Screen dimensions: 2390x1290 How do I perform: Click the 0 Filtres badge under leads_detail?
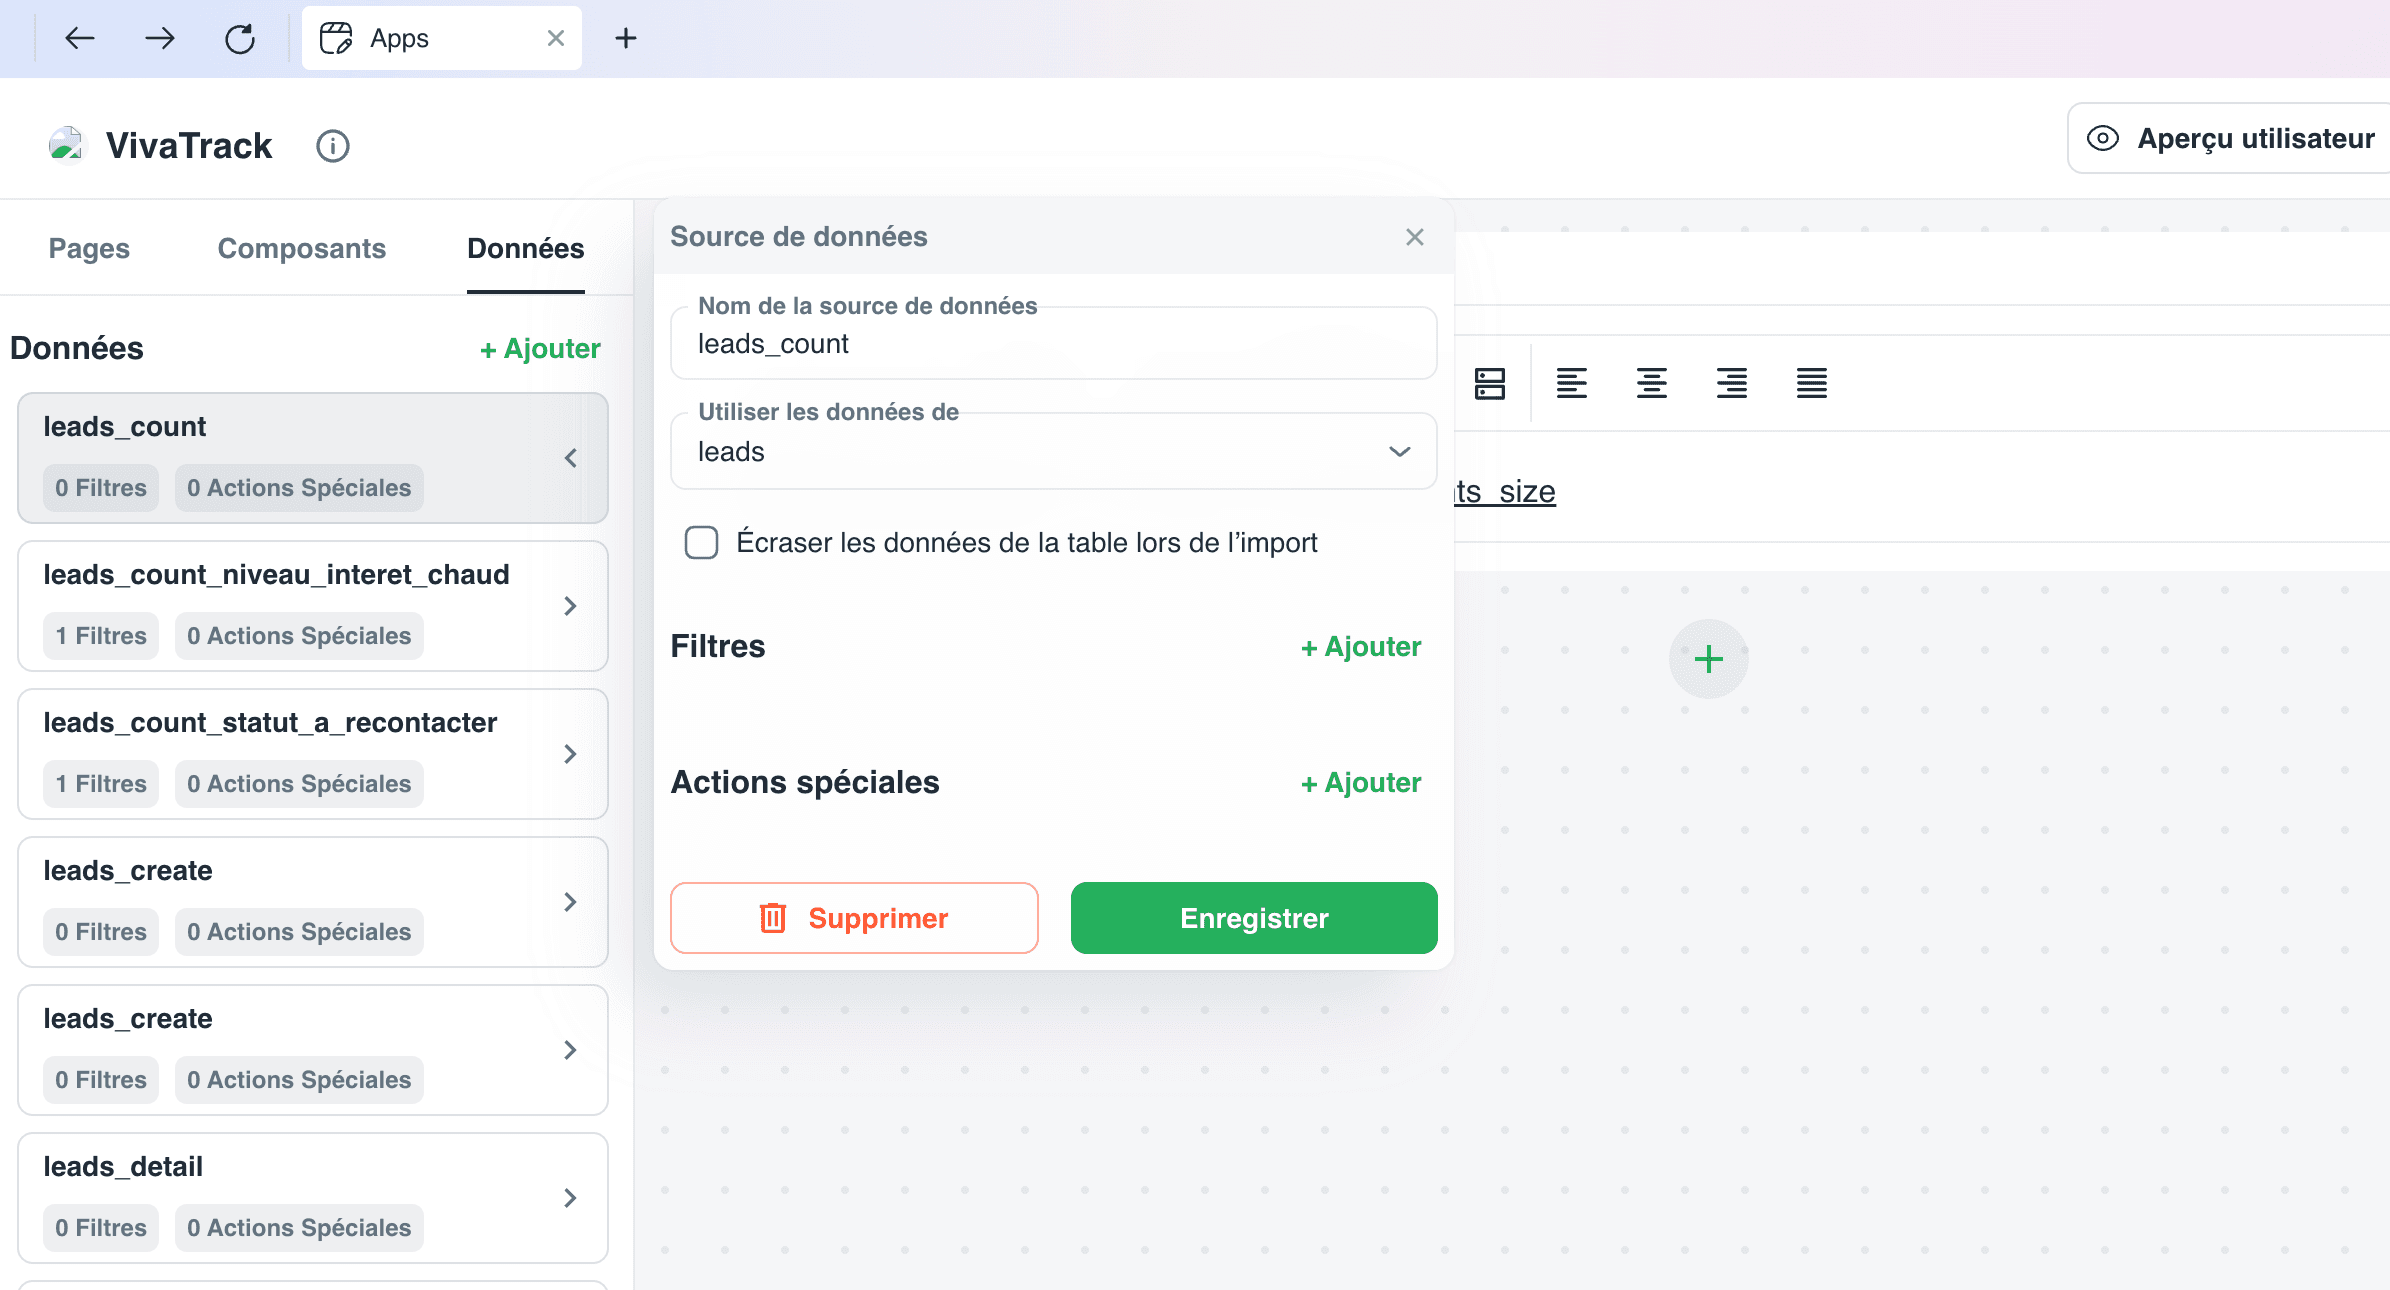(101, 1228)
